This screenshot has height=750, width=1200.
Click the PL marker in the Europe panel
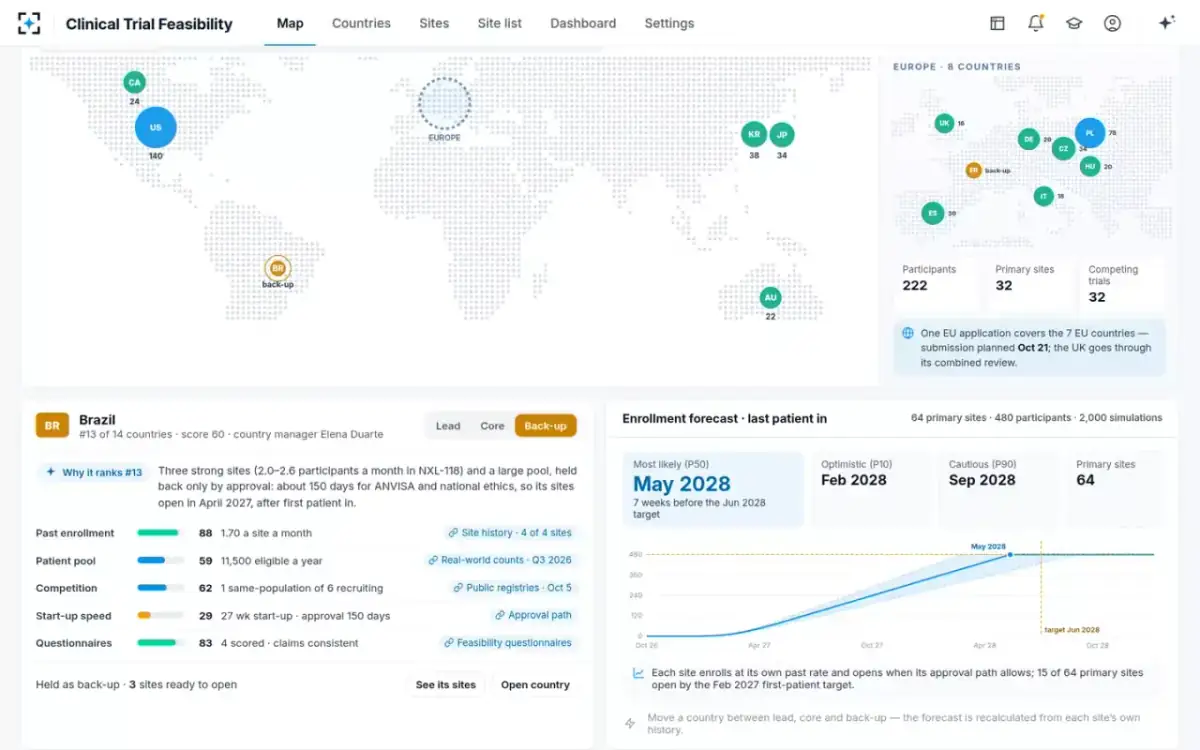1090,133
